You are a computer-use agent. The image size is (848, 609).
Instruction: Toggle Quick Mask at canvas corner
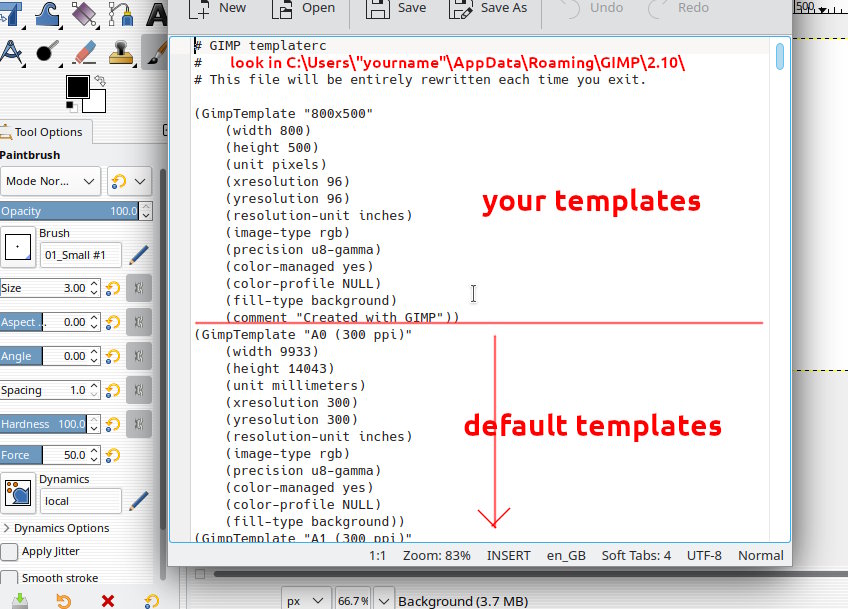(x=200, y=574)
